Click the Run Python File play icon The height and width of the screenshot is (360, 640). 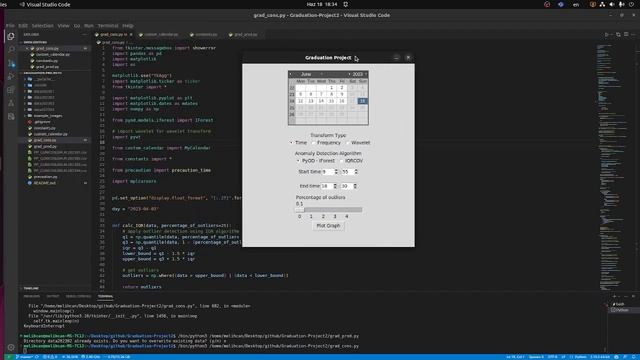(607, 35)
